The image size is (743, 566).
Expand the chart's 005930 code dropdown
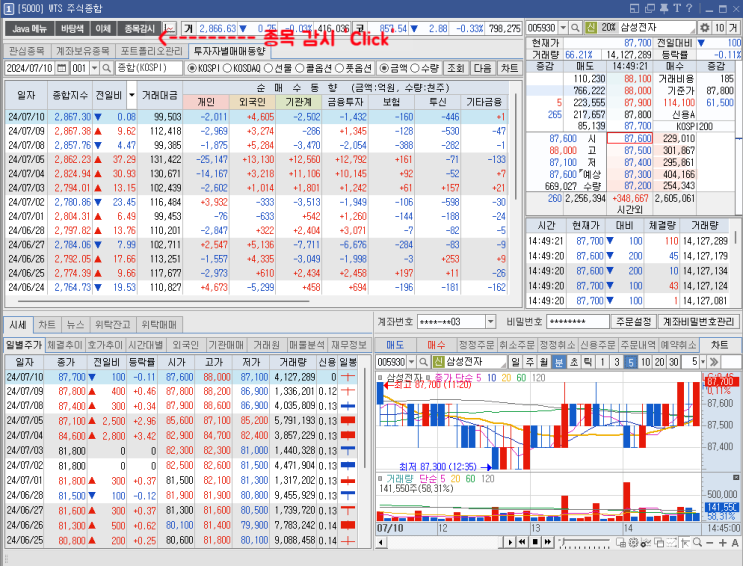point(411,362)
